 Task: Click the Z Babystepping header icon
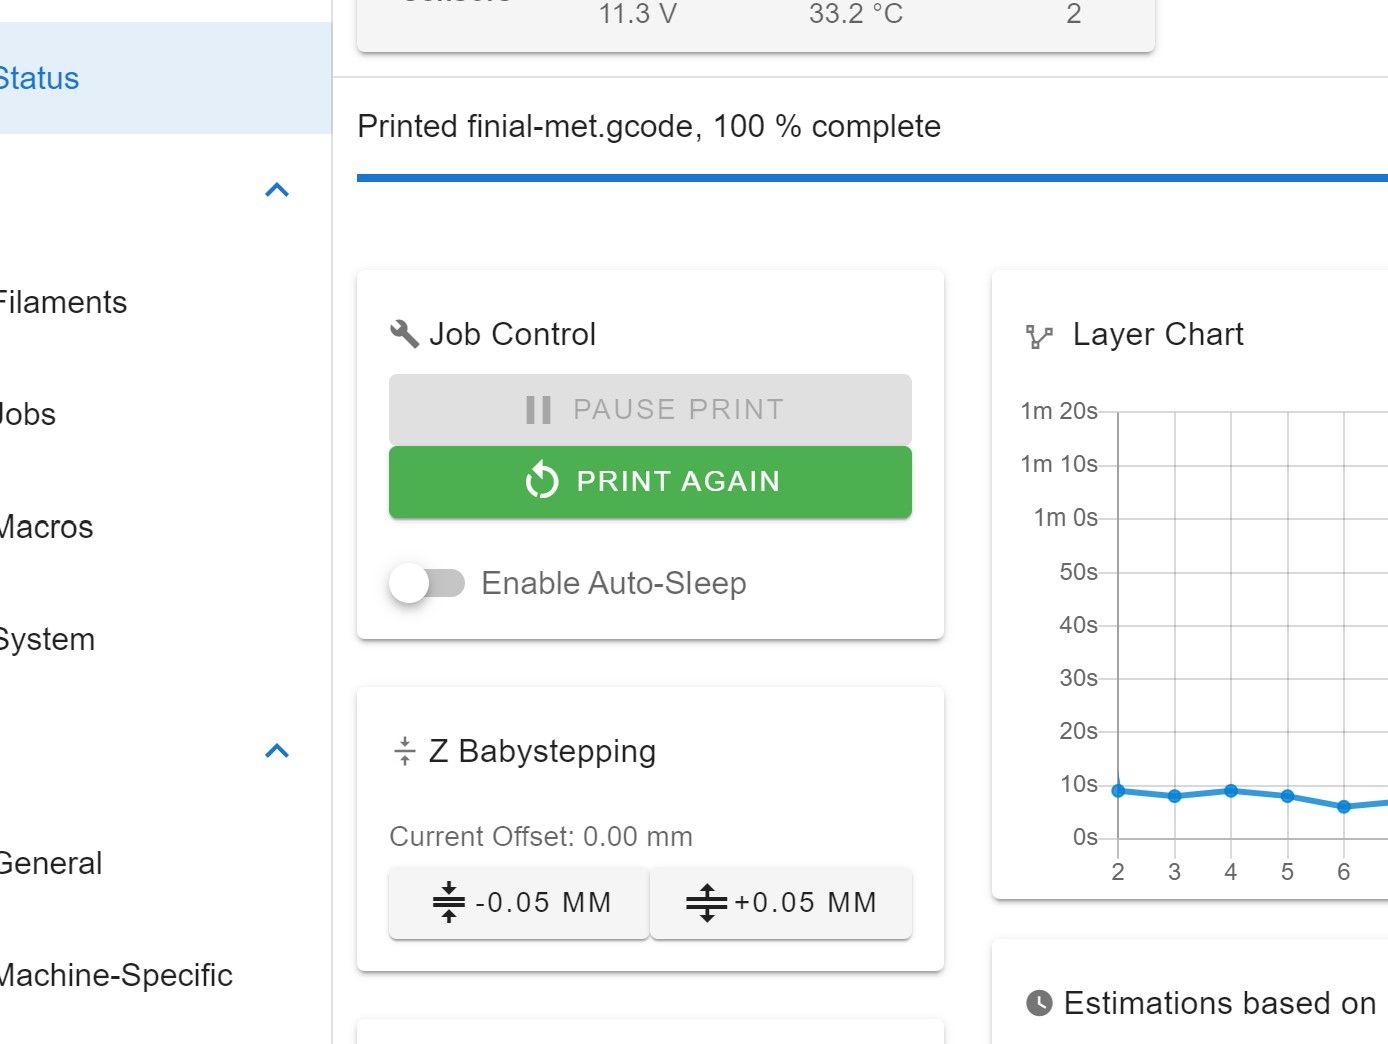[404, 751]
